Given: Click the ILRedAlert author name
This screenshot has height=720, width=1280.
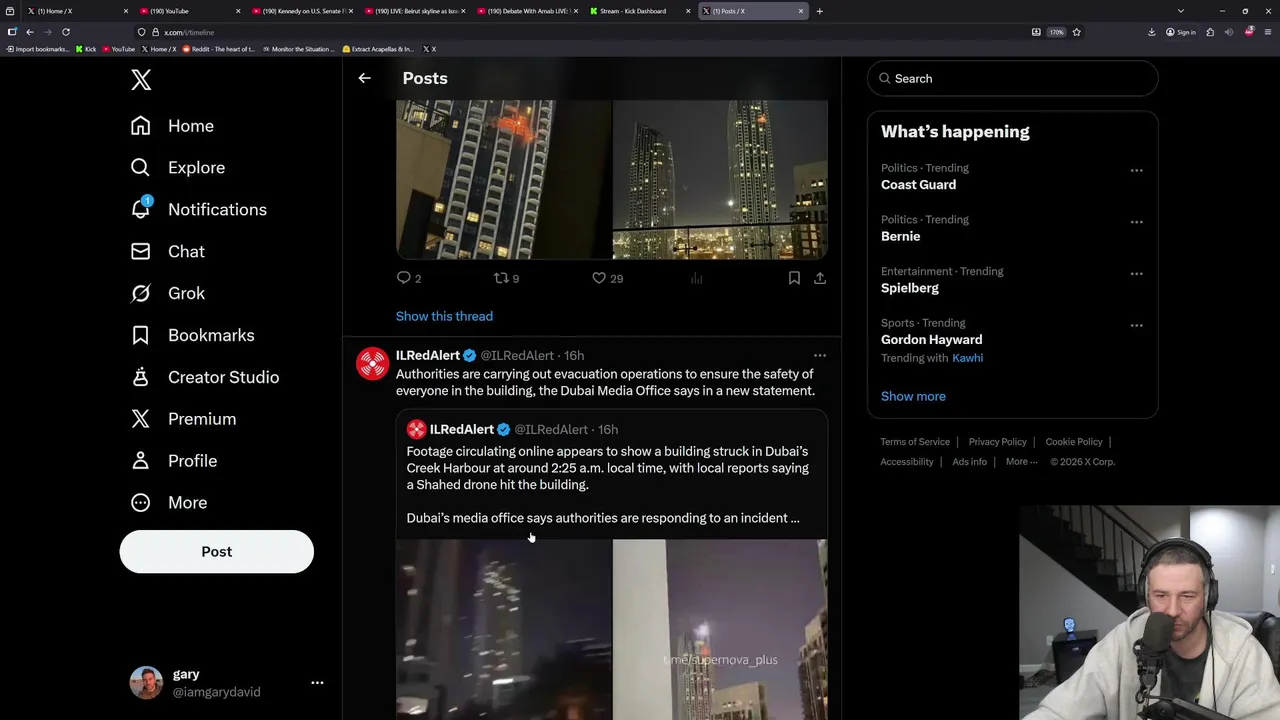Looking at the screenshot, I should tap(428, 355).
